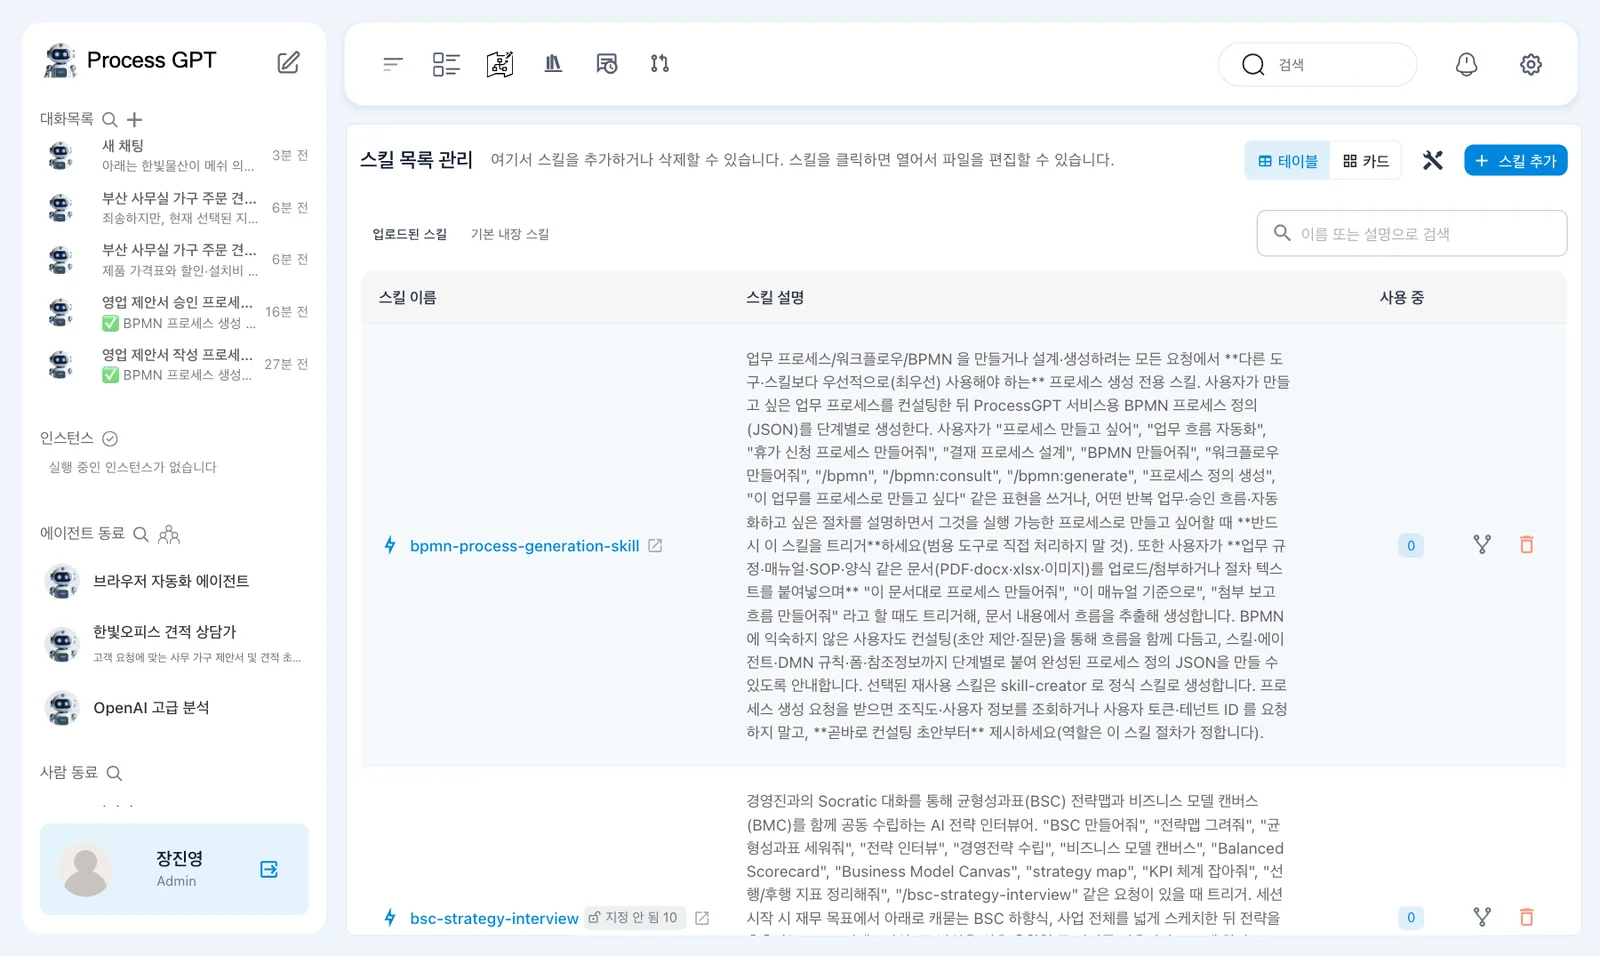Open external link for bpmn-process-generation-skill
Screen dimensions: 1600x956
click(x=655, y=545)
